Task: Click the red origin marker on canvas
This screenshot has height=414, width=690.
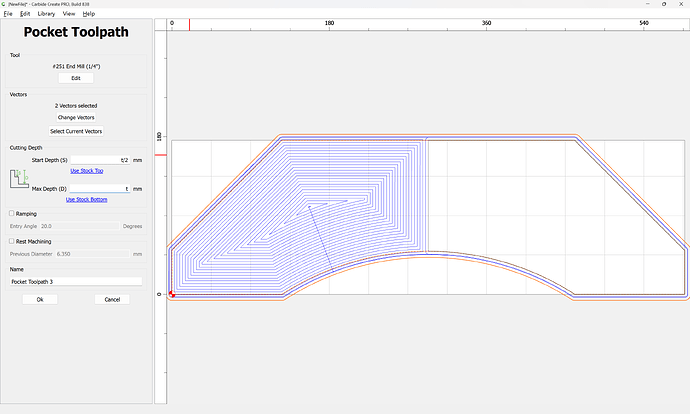Action: click(172, 294)
